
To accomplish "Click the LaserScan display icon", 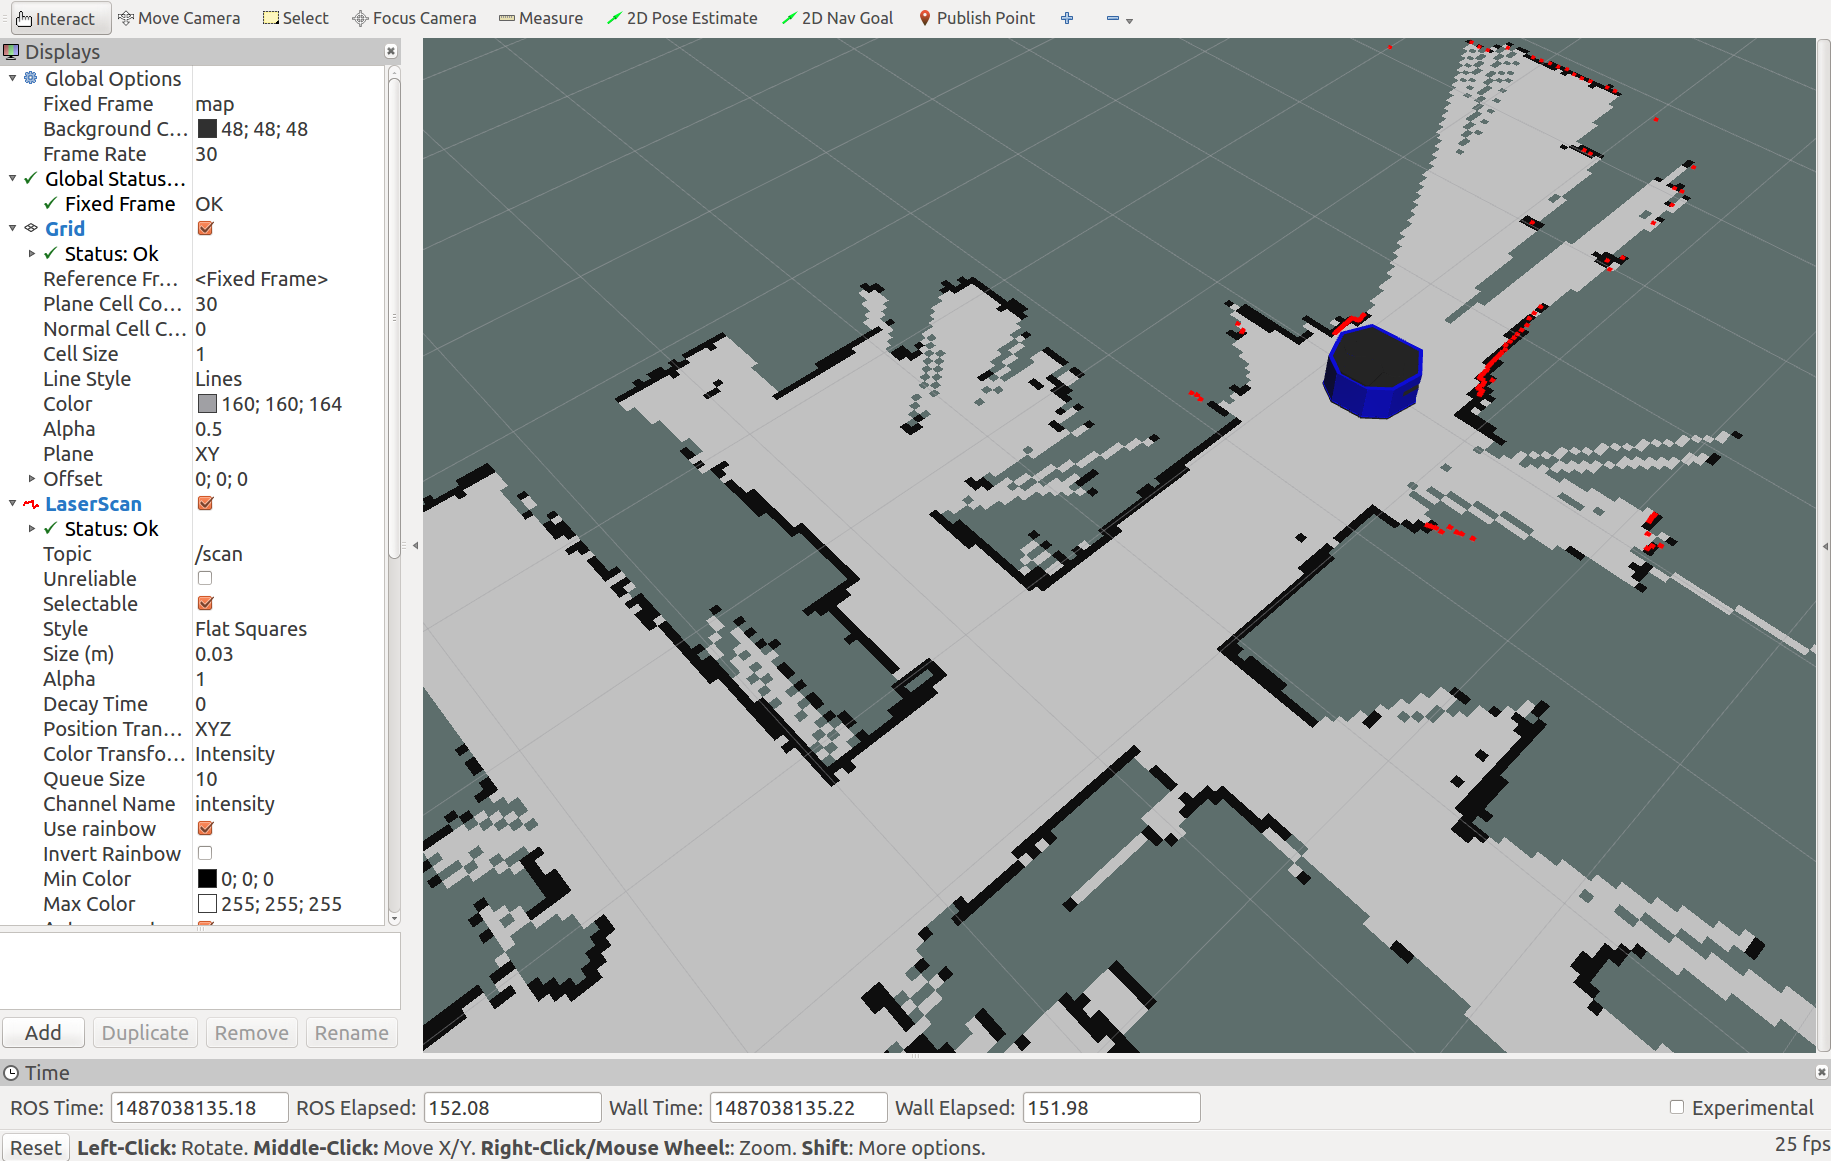I will click(x=31, y=504).
